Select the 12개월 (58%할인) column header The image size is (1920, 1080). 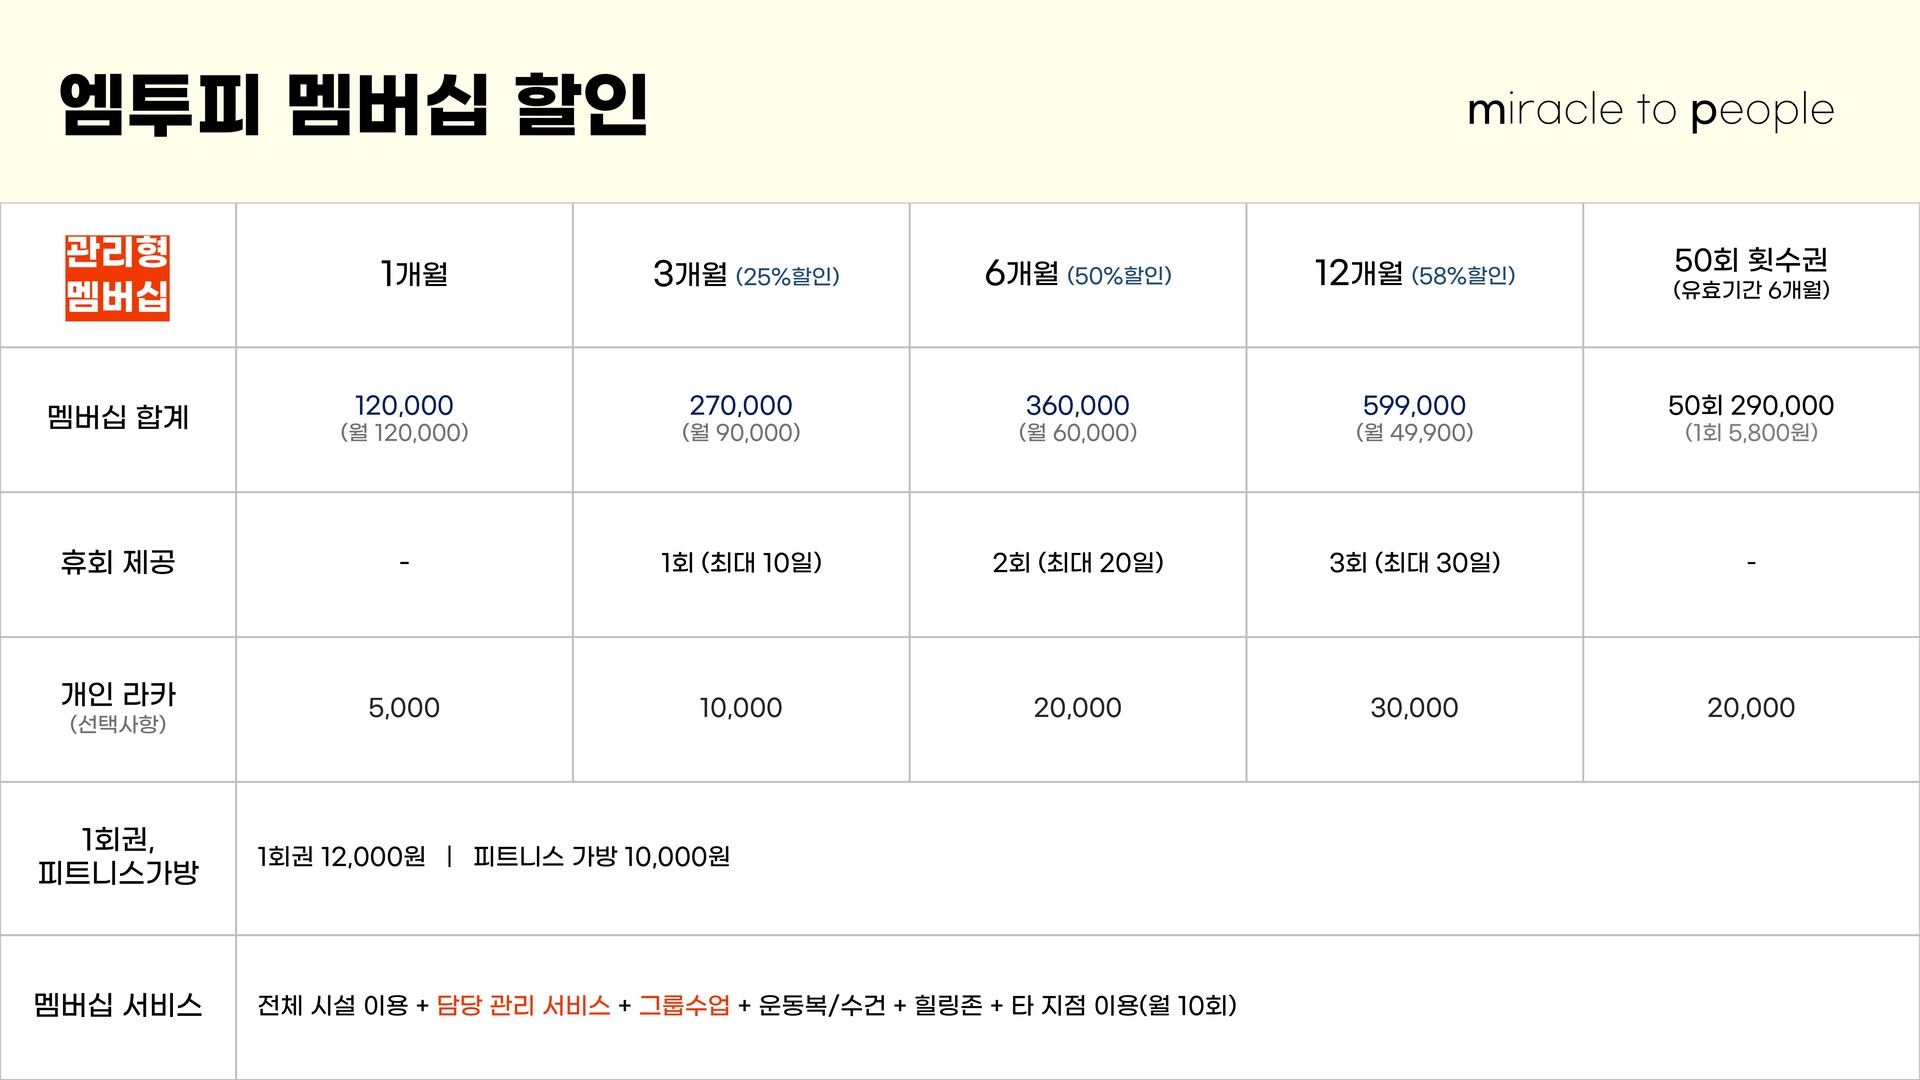(x=1414, y=273)
